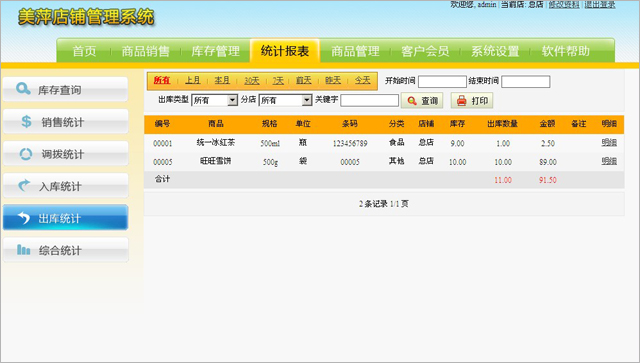Image resolution: width=640 pixels, height=363 pixels.
Task: Click the 结束时间 input field
Action: 526,82
